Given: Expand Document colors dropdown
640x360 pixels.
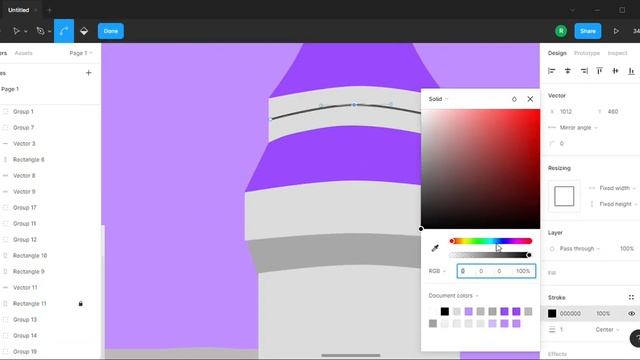Looking at the screenshot, I should click(453, 296).
